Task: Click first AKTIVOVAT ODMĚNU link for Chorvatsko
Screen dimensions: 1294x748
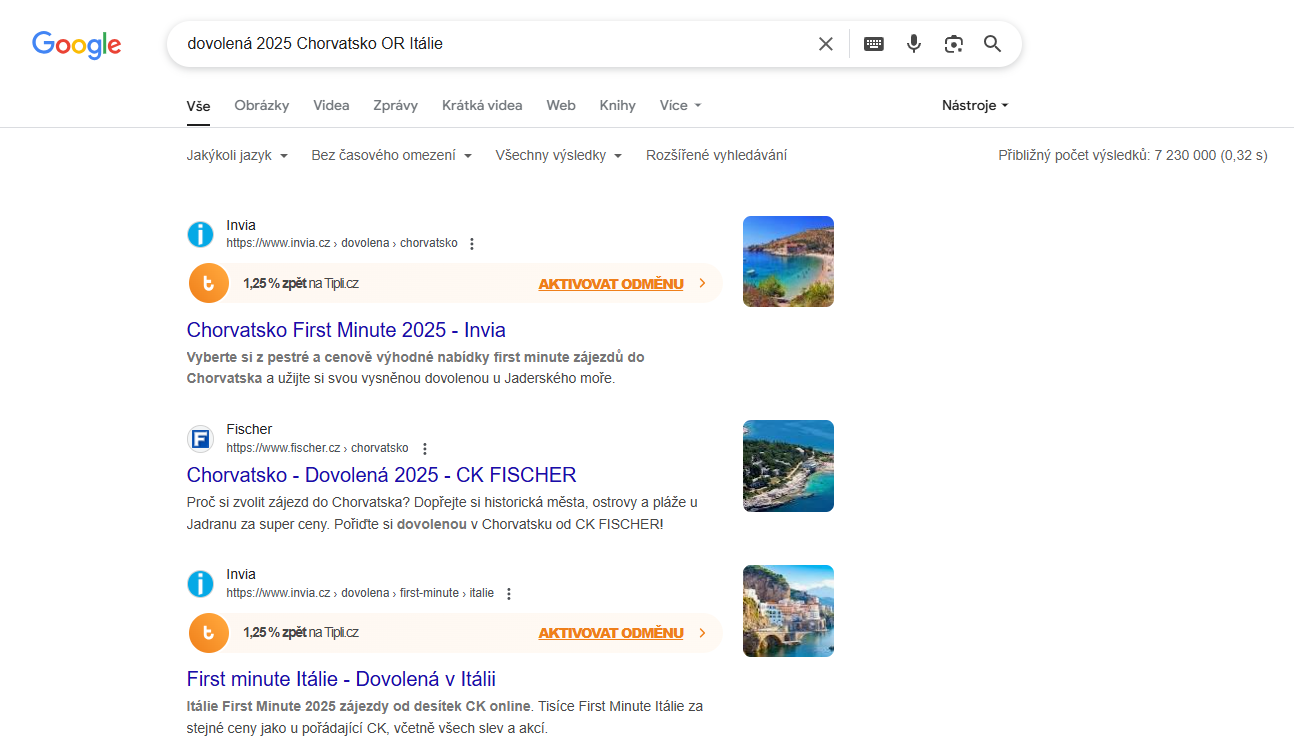Action: 611,284
